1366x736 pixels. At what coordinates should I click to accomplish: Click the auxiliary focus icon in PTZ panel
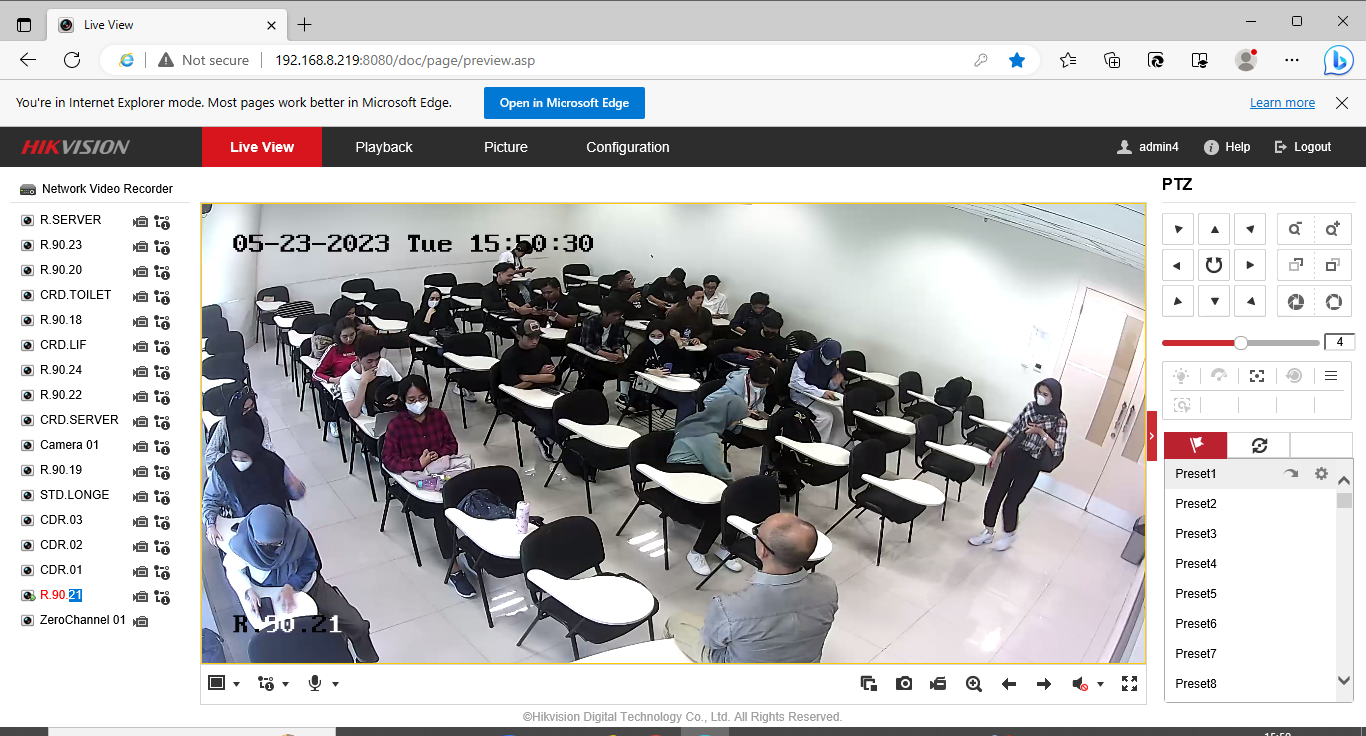tap(1257, 376)
